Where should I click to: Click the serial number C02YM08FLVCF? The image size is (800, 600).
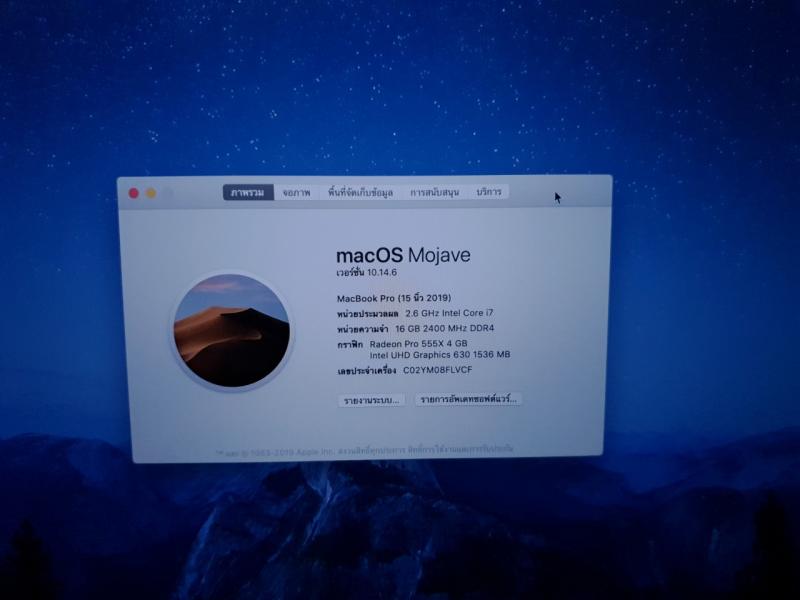tap(438, 370)
